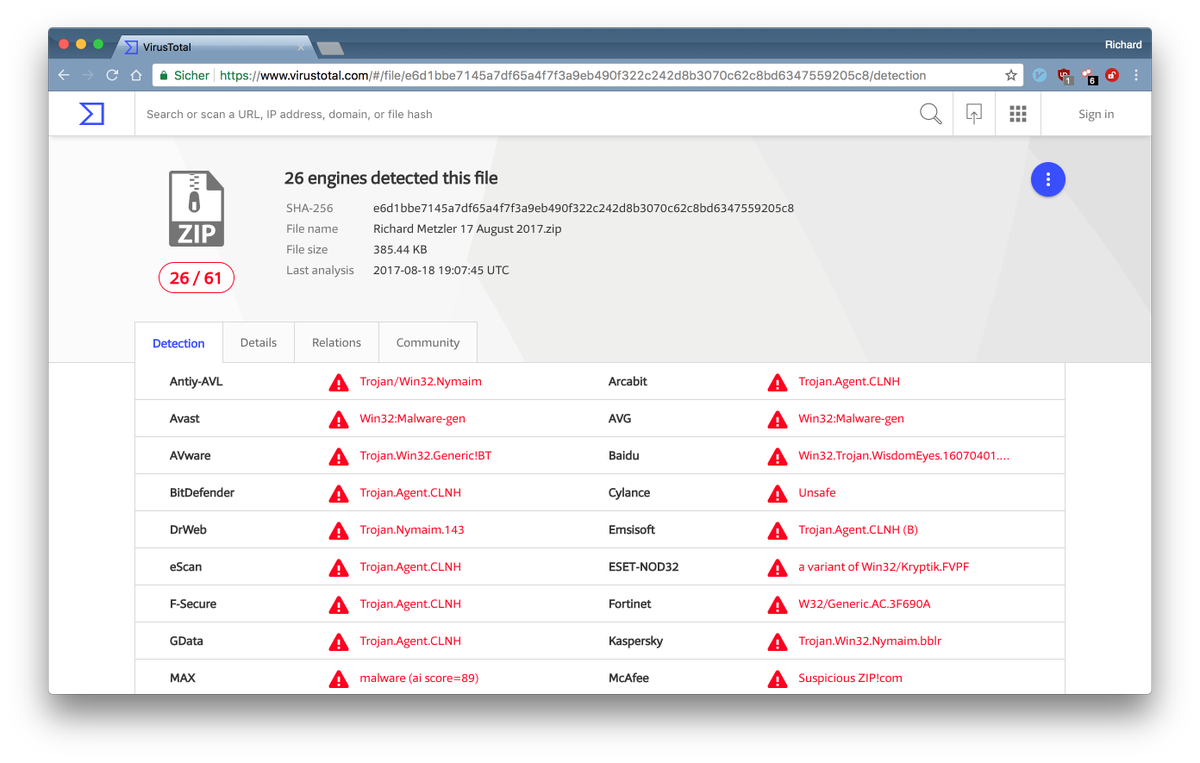Screen dimensions: 1200x763
Task: Click the Unsafe result for Cylance
Action: click(817, 492)
